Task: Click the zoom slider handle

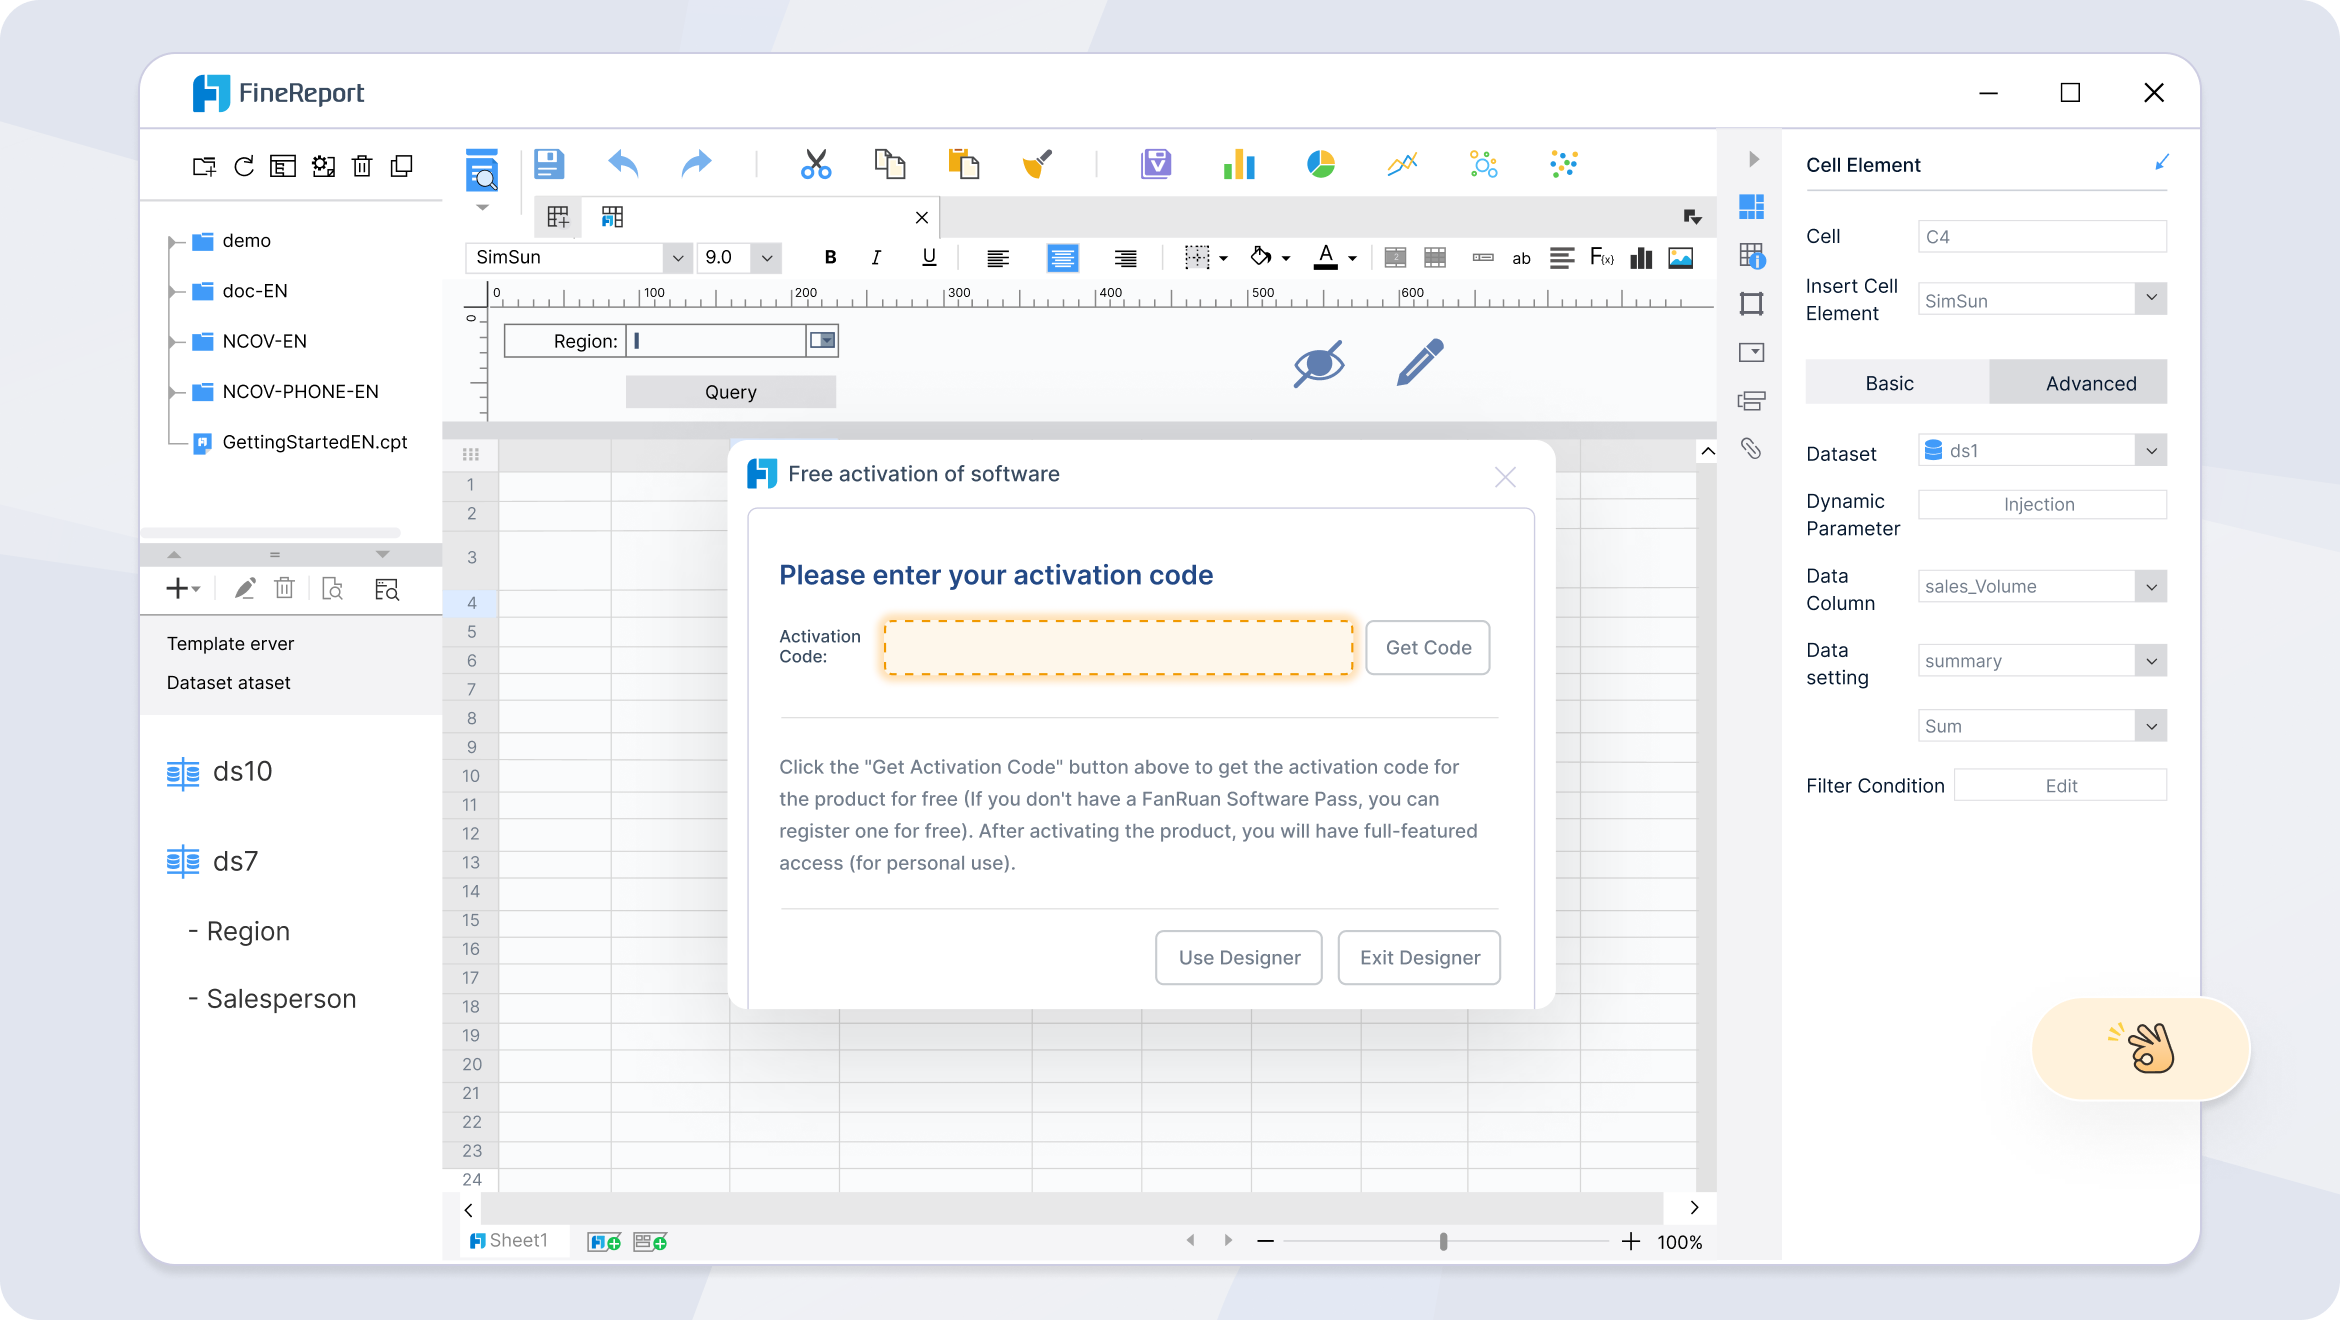Action: coord(1443,1242)
